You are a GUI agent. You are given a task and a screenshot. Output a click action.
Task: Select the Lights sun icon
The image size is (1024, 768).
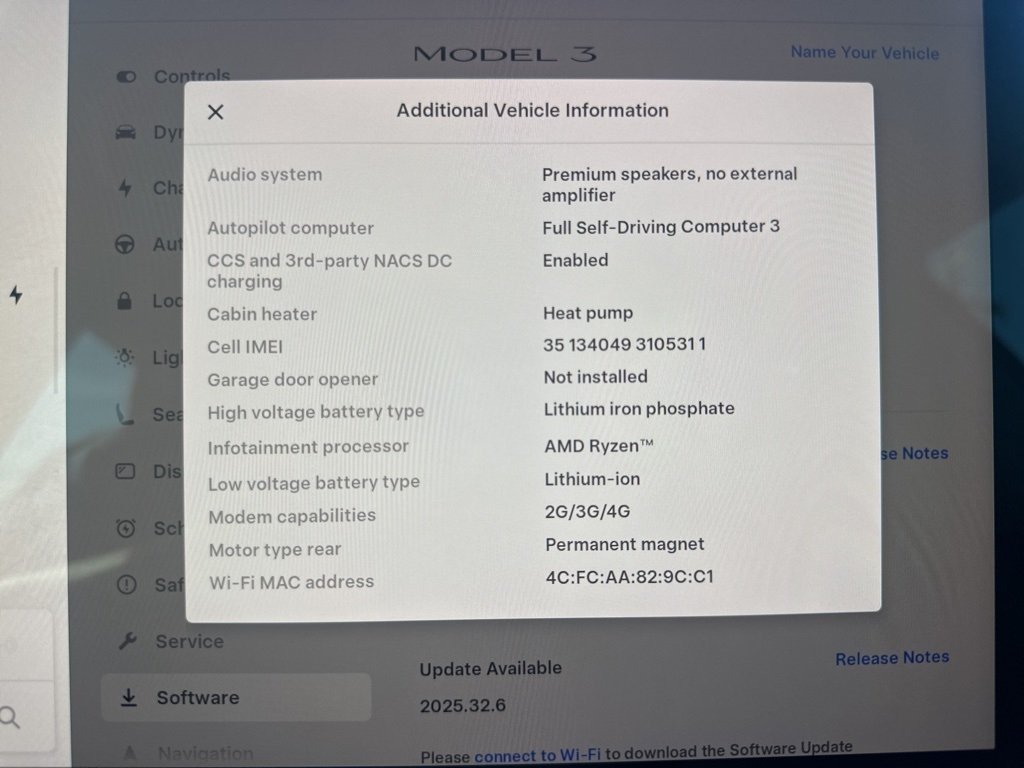pos(125,357)
